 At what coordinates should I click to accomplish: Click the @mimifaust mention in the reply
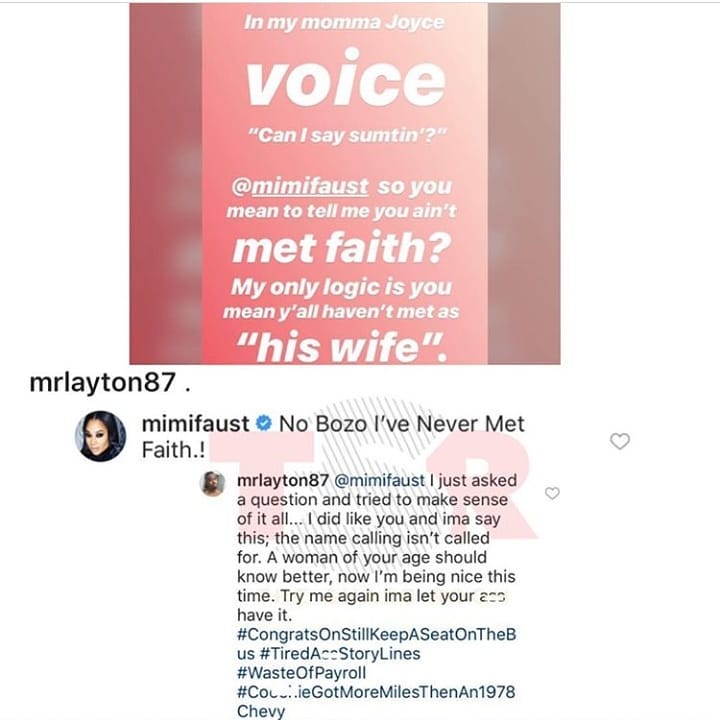tap(379, 480)
